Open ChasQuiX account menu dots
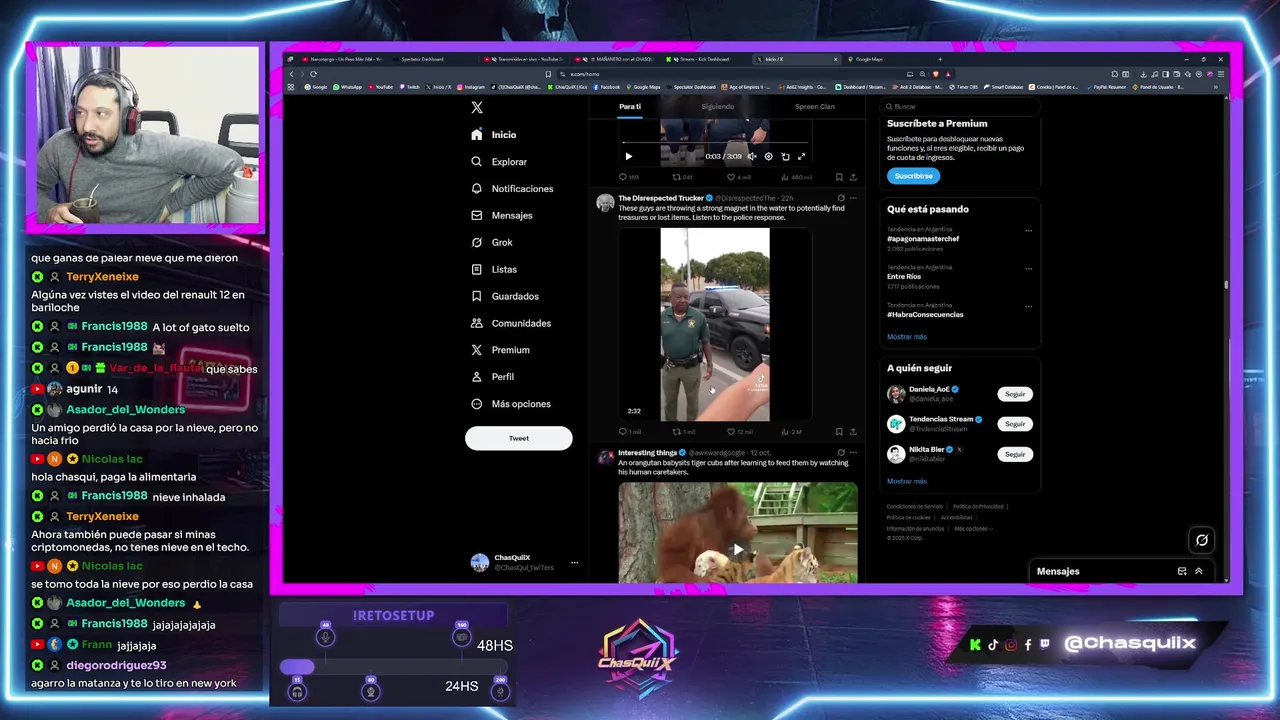1280x720 pixels. [574, 563]
